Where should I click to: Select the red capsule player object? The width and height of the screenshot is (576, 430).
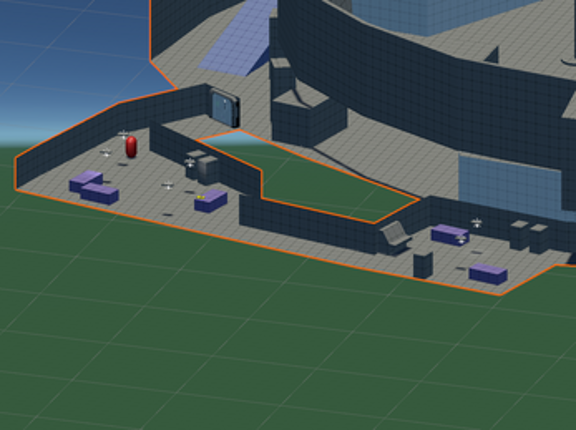click(131, 147)
